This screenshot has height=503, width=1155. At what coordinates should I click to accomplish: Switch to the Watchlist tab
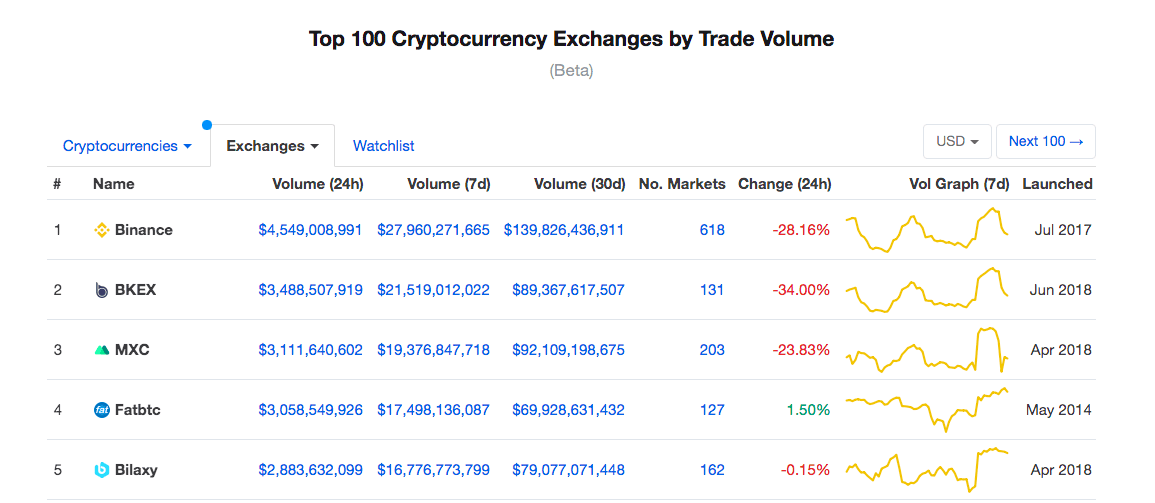(383, 146)
